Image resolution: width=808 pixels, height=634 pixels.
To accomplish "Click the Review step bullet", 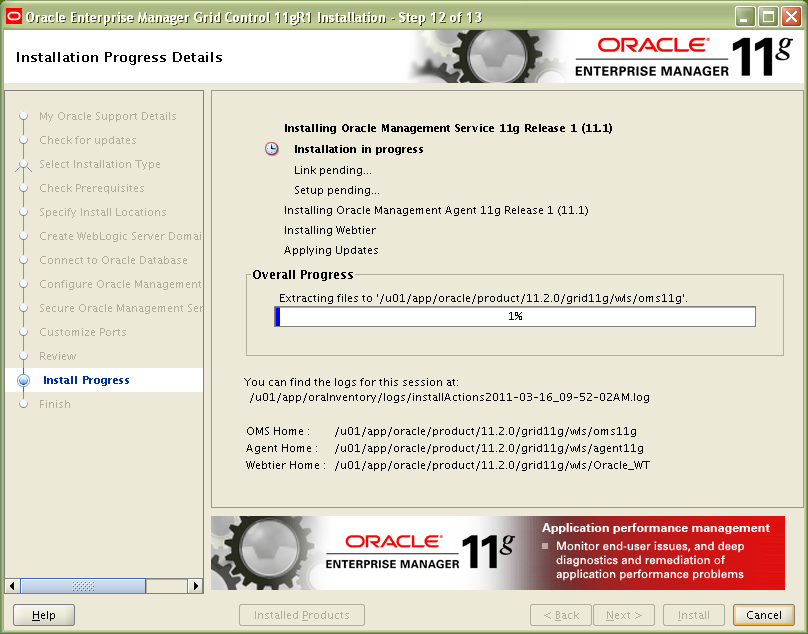I will tap(23, 356).
